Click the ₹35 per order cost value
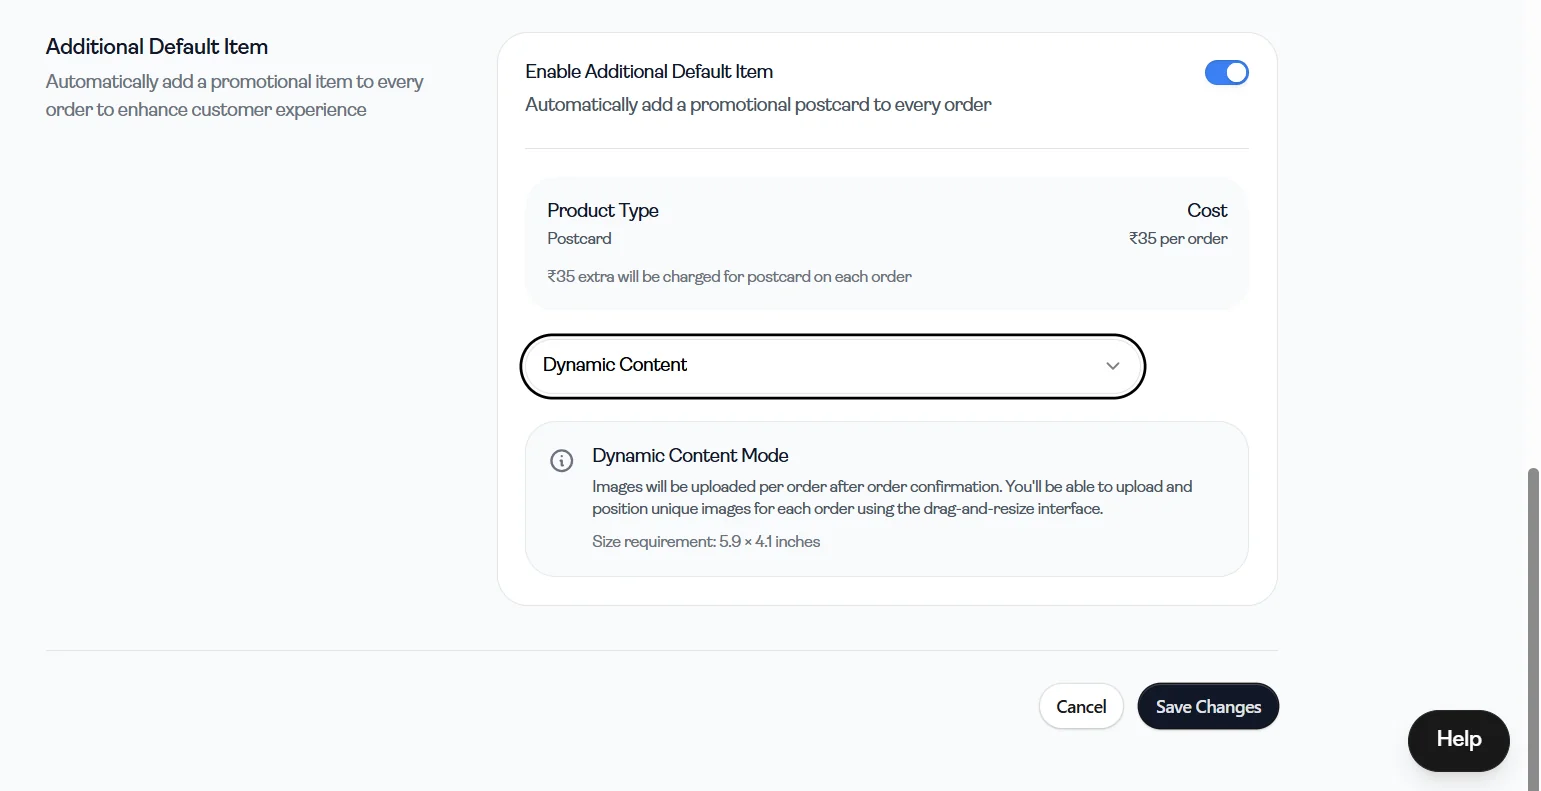The height and width of the screenshot is (791, 1541). click(x=1178, y=239)
